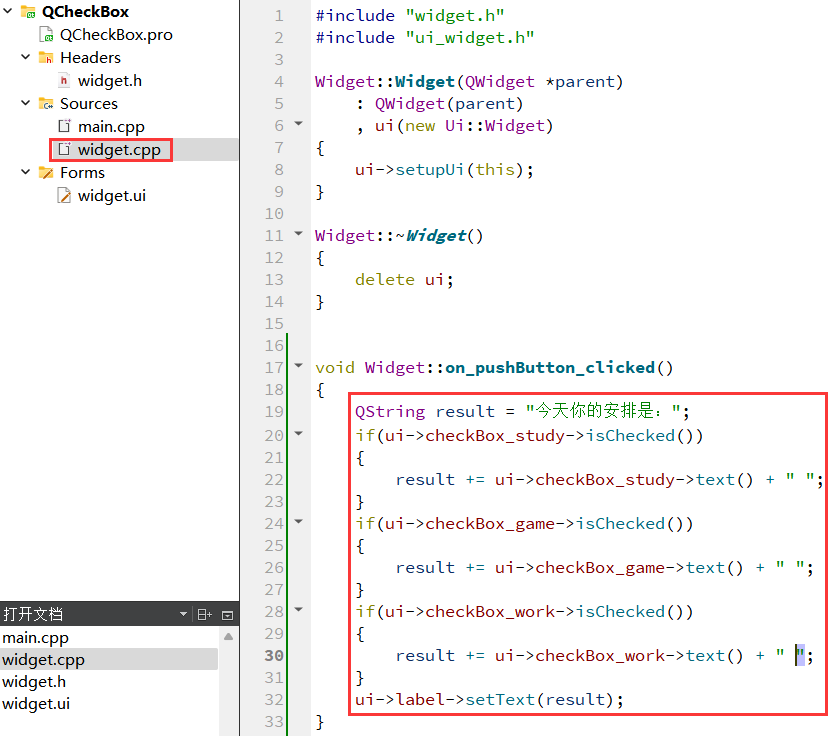Fold on_pushButton_clicked function at line 17

click(x=299, y=365)
